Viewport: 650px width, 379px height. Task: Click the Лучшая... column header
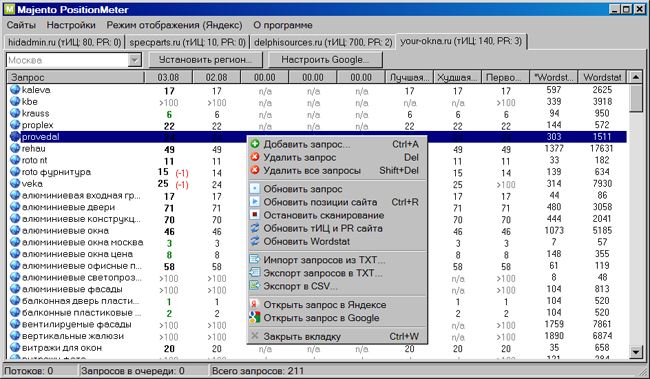click(409, 77)
